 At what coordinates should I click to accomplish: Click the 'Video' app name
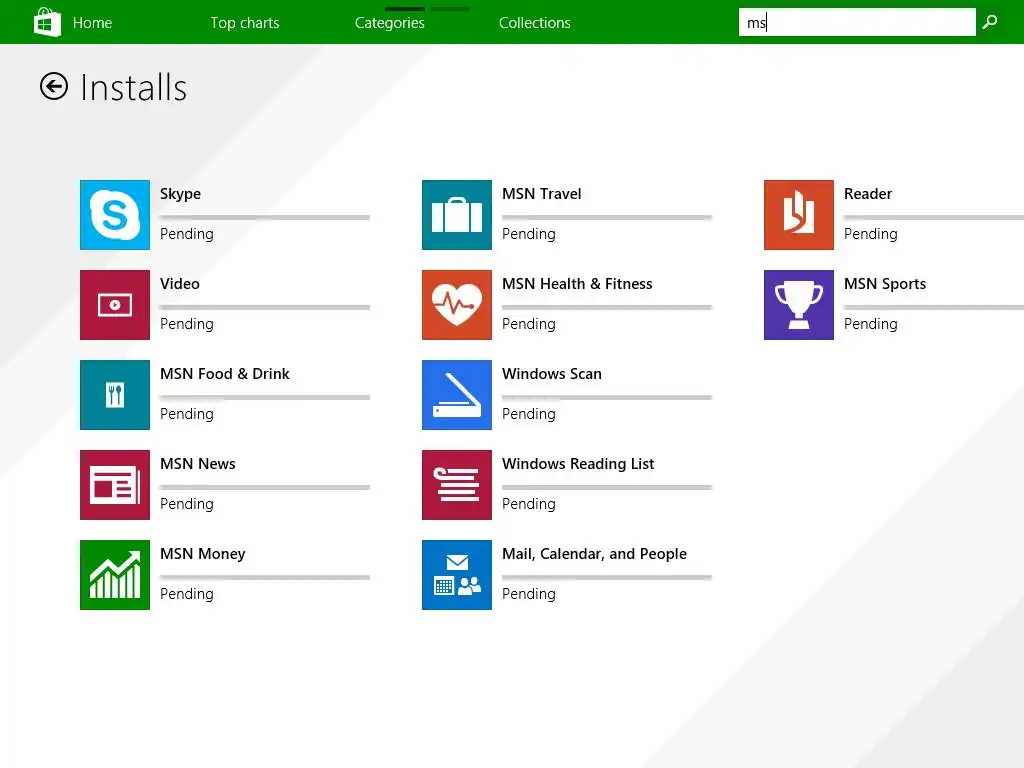click(180, 284)
